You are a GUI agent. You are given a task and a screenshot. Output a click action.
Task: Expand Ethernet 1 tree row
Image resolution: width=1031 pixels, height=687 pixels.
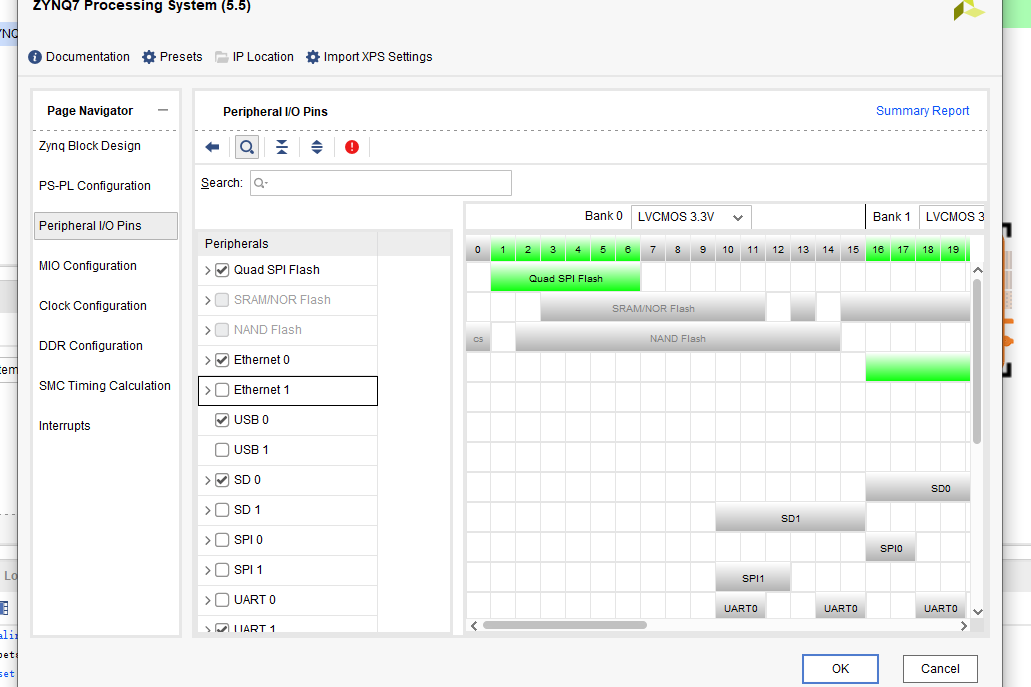point(208,391)
